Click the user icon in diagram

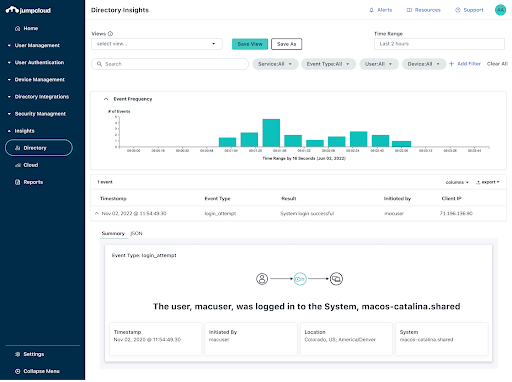(262, 279)
